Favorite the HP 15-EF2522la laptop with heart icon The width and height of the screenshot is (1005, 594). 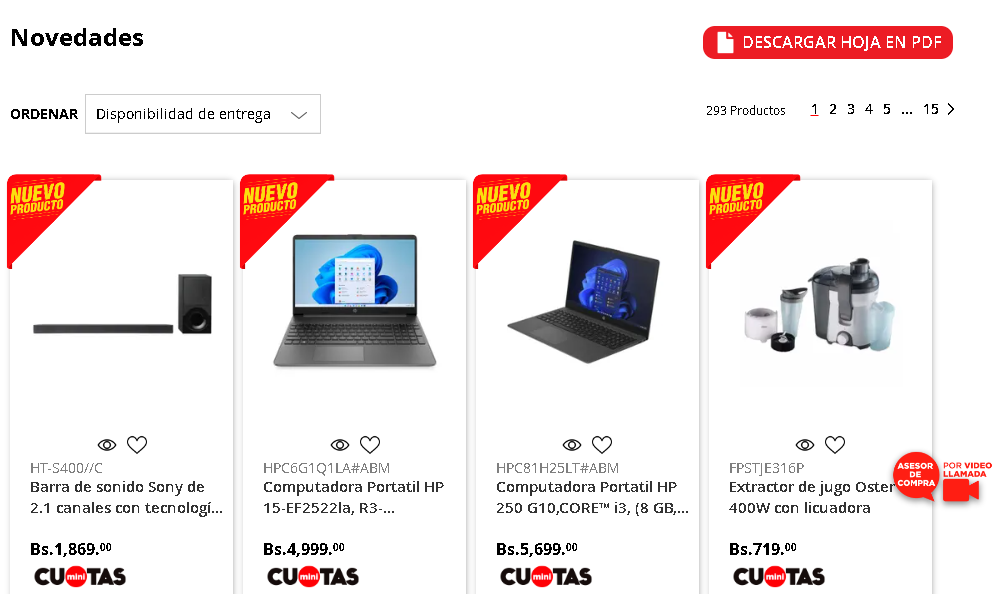(x=370, y=444)
